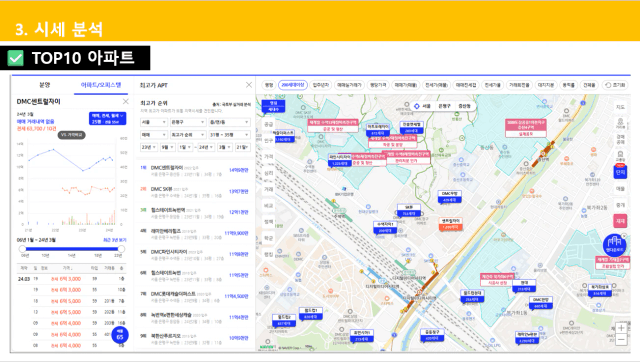Click the large blue building floating icon on map
This screenshot has width=640, height=362.
pyautogui.click(x=614, y=245)
